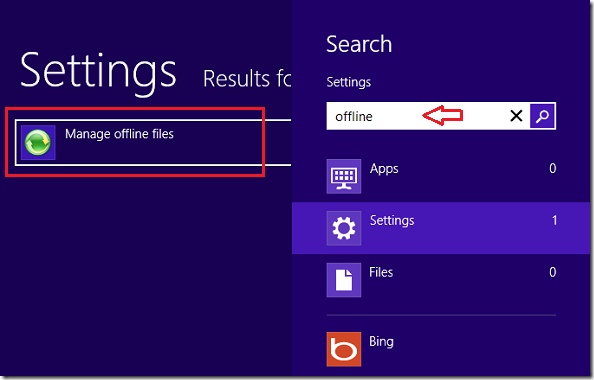The image size is (594, 380).
Task: Open the Manage offline files sync icon
Action: point(38,142)
